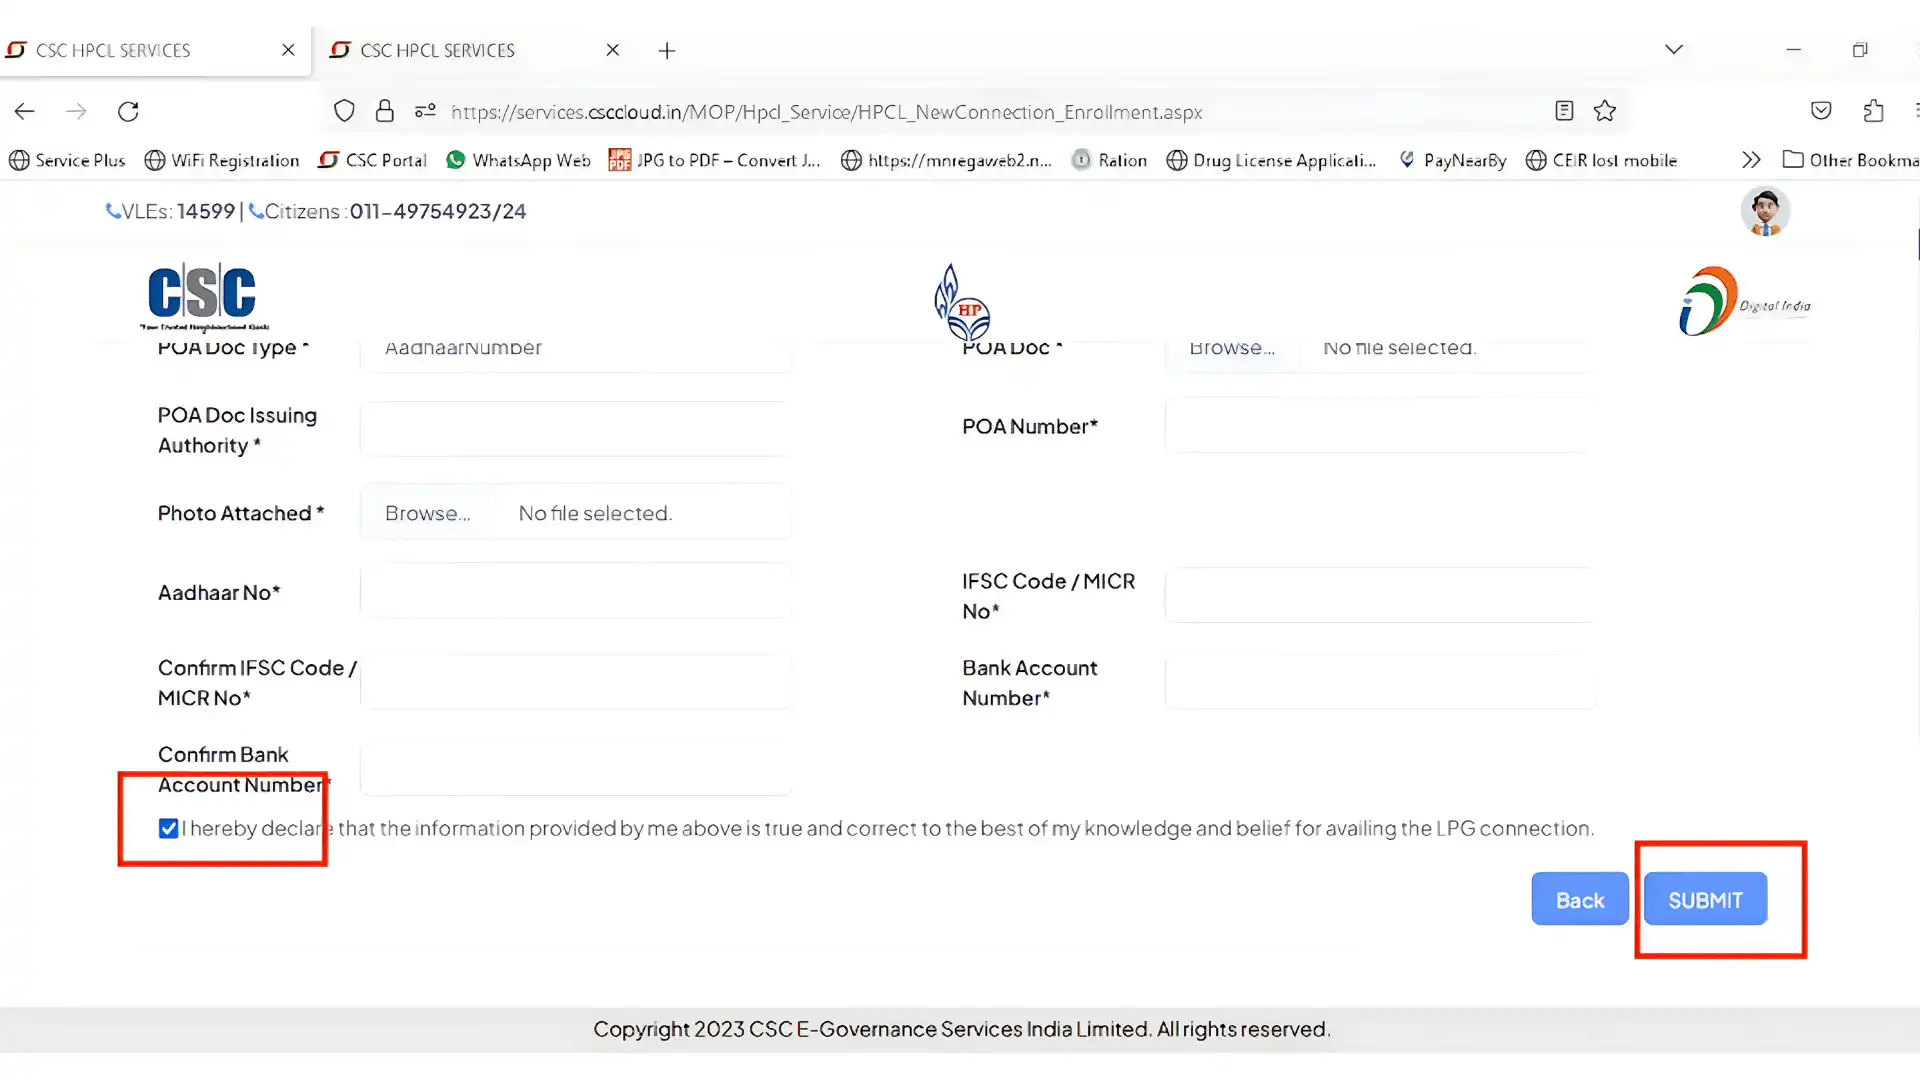
Task: Click the Save to Pocket icon
Action: click(x=1821, y=111)
